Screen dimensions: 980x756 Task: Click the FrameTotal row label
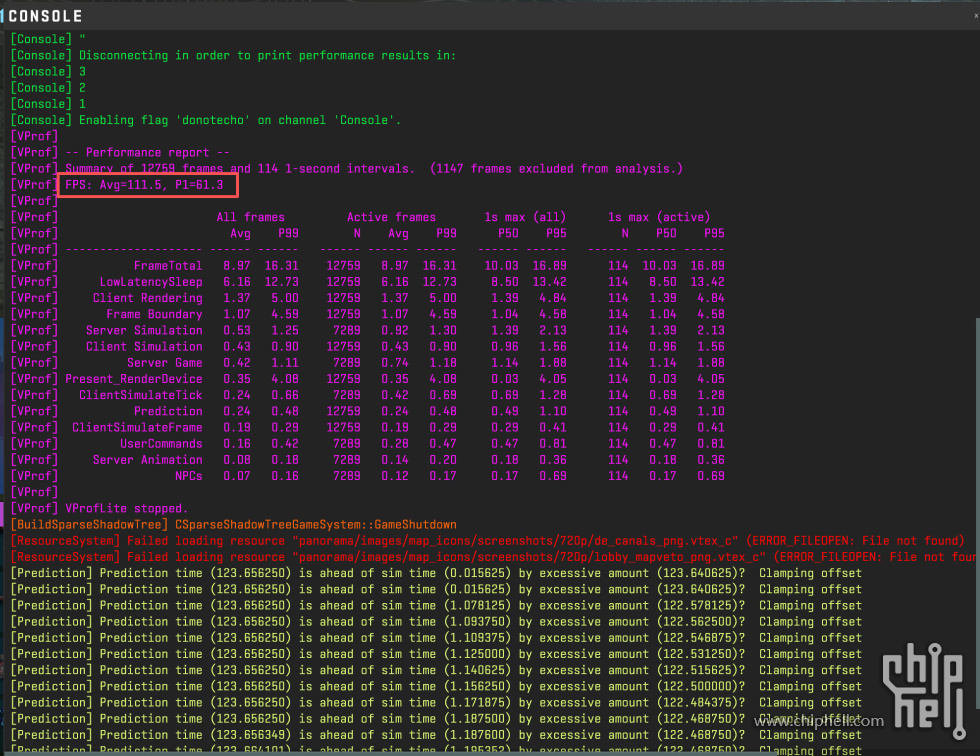[x=168, y=266]
